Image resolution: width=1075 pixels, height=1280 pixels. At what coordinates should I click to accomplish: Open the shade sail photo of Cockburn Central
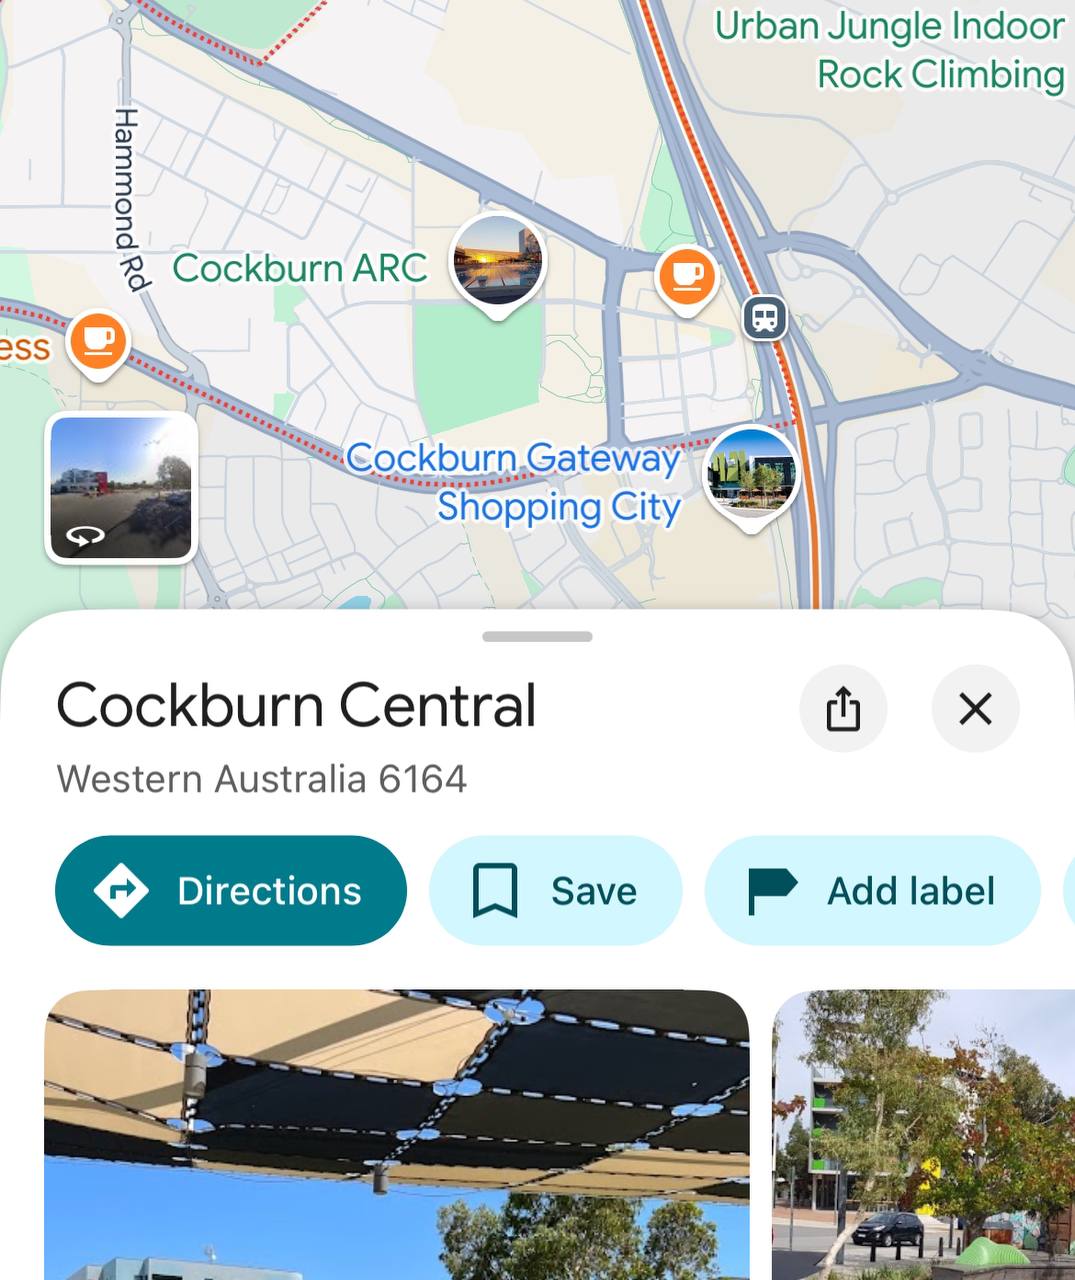point(397,1135)
